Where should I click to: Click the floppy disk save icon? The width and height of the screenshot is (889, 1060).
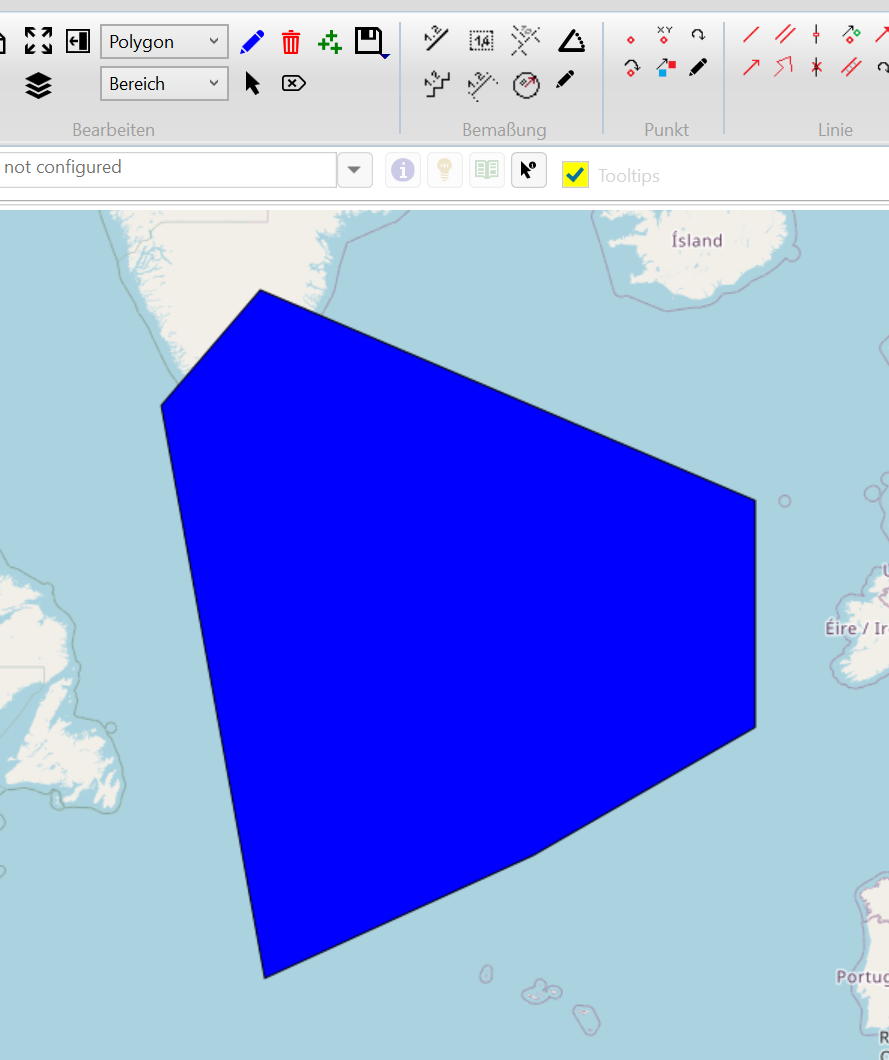coord(370,42)
